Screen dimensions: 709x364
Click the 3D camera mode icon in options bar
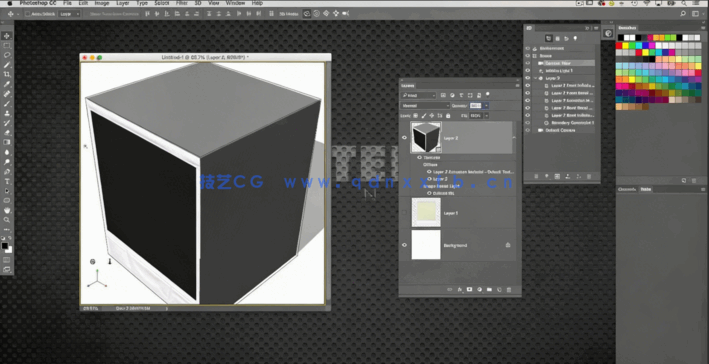pyautogui.click(x=346, y=14)
